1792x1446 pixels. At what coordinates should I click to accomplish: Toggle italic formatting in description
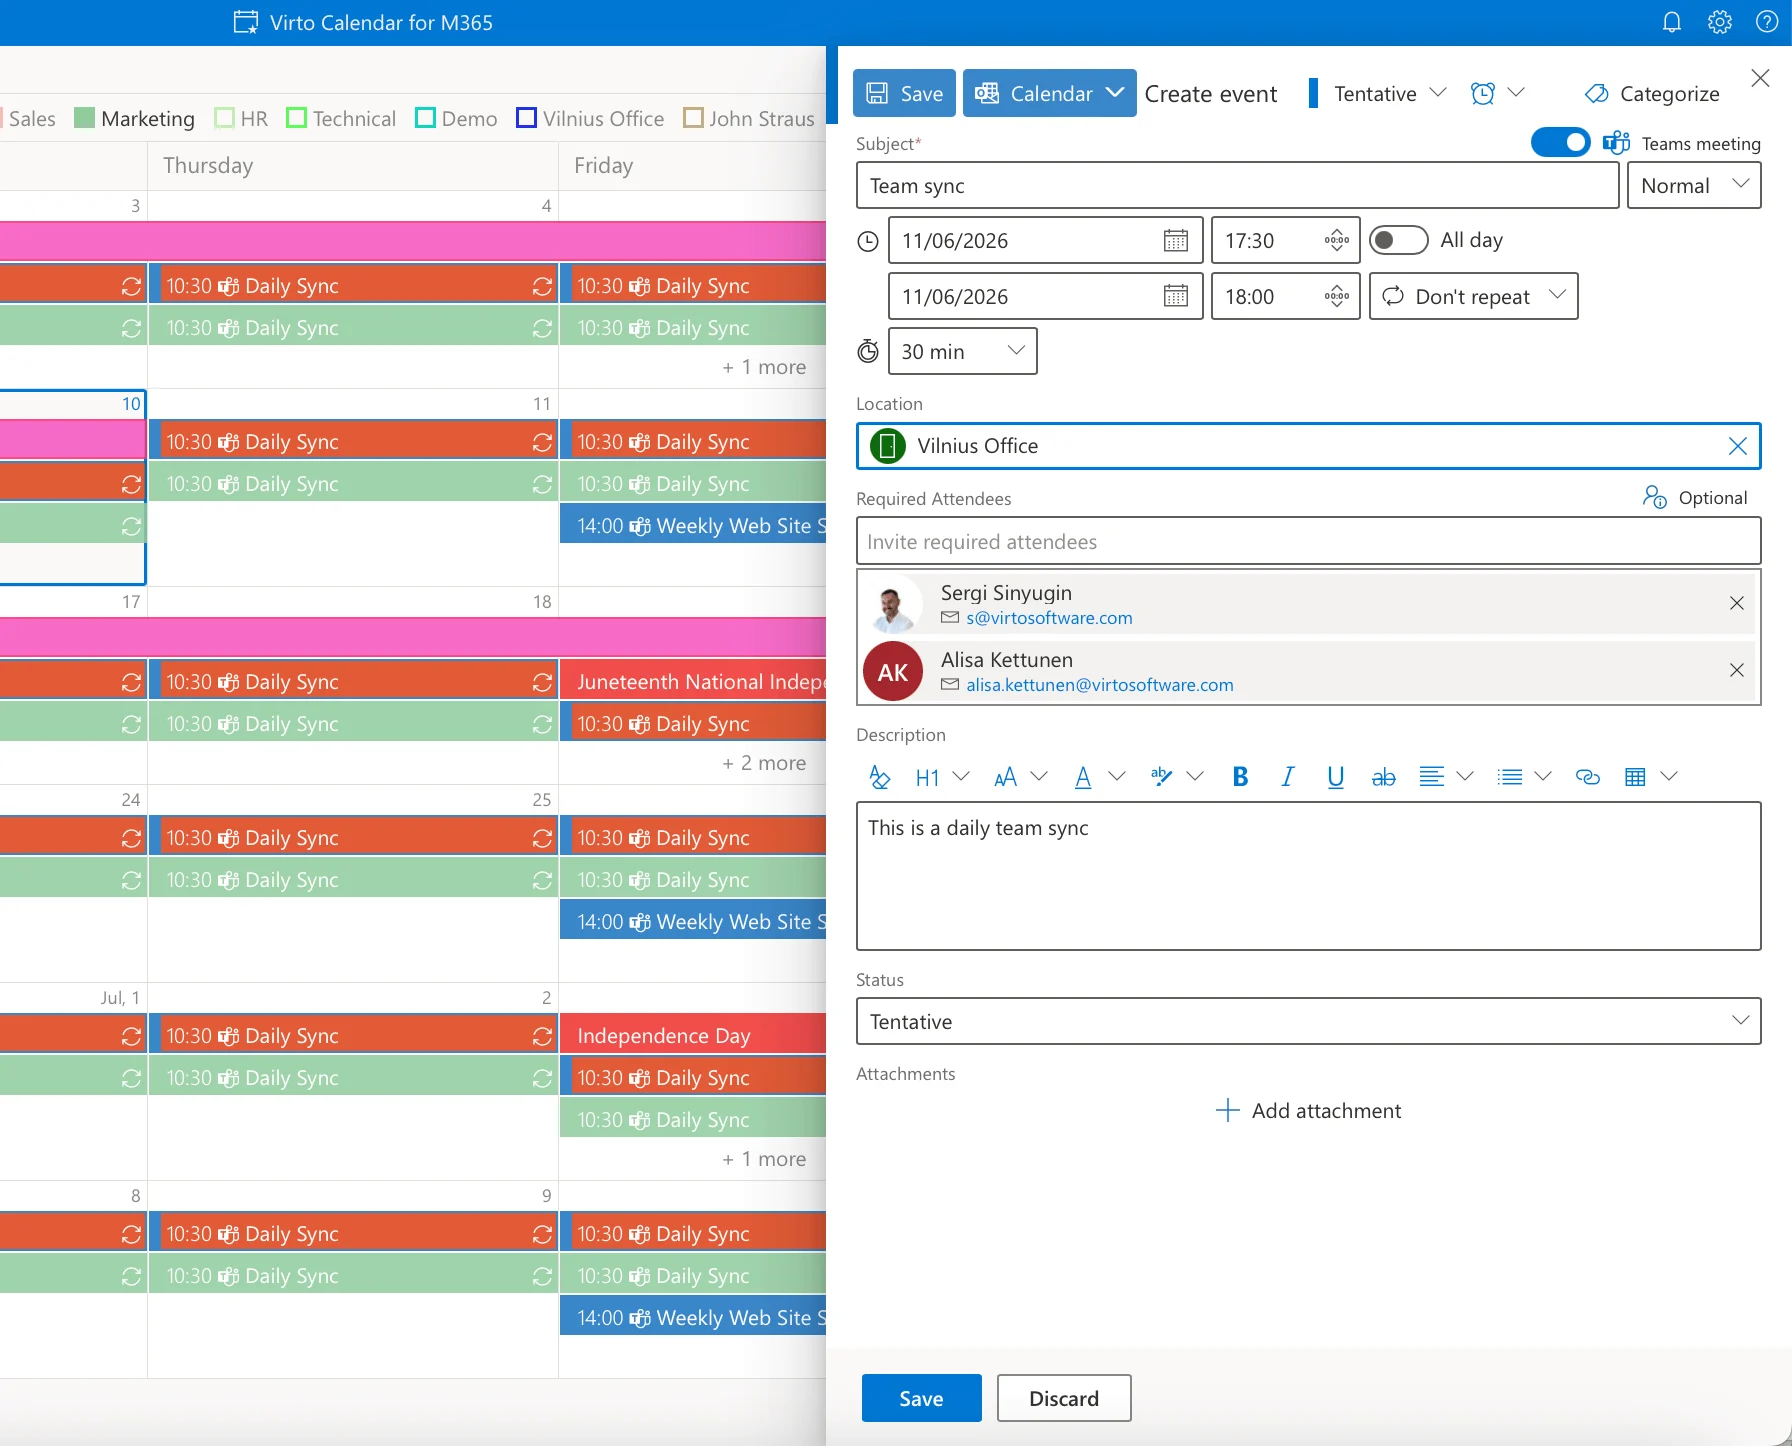(x=1288, y=777)
